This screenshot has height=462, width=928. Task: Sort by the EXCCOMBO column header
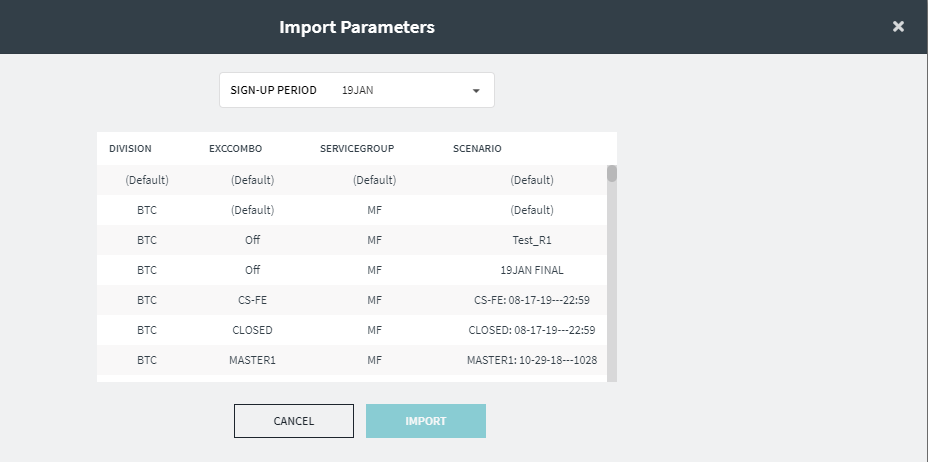tap(236, 148)
